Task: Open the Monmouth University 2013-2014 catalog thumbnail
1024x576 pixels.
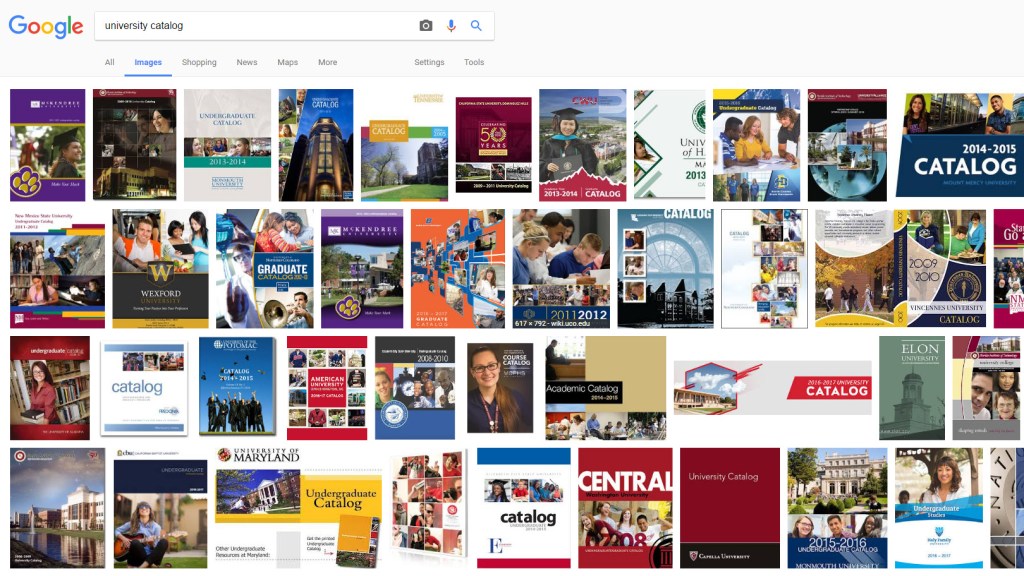Action: point(228,145)
